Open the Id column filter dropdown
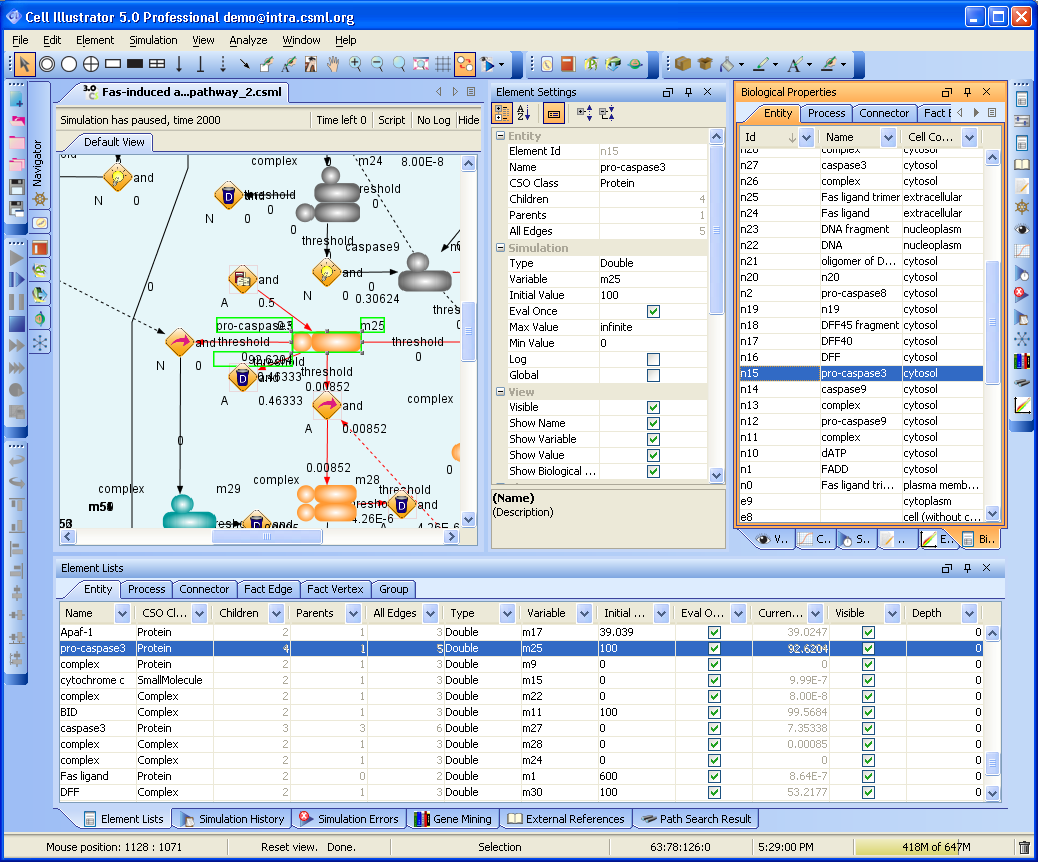The width and height of the screenshot is (1038, 862). tap(806, 137)
